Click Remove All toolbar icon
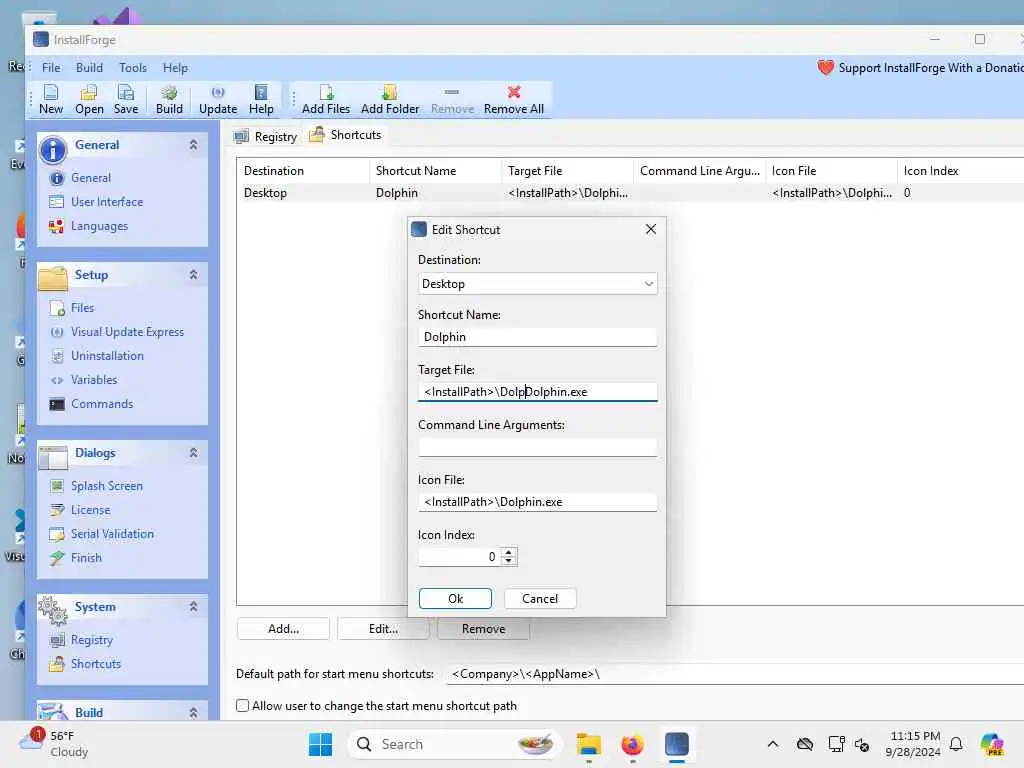 (514, 99)
